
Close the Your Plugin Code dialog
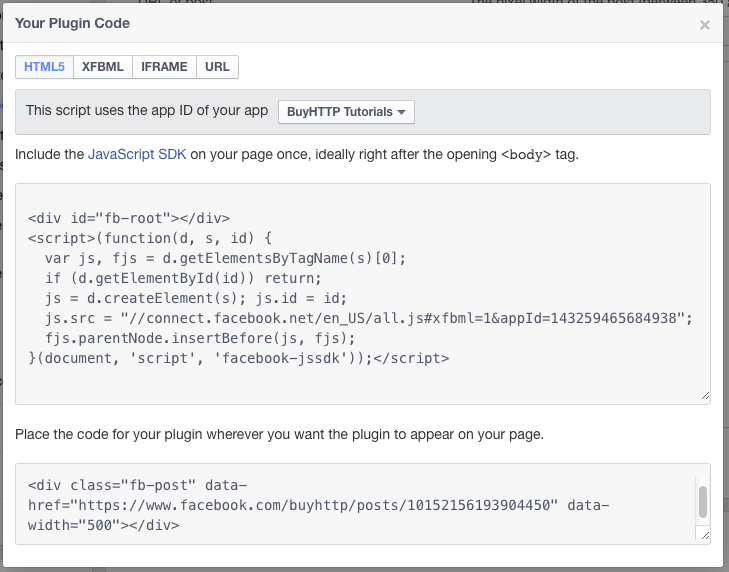click(x=705, y=25)
